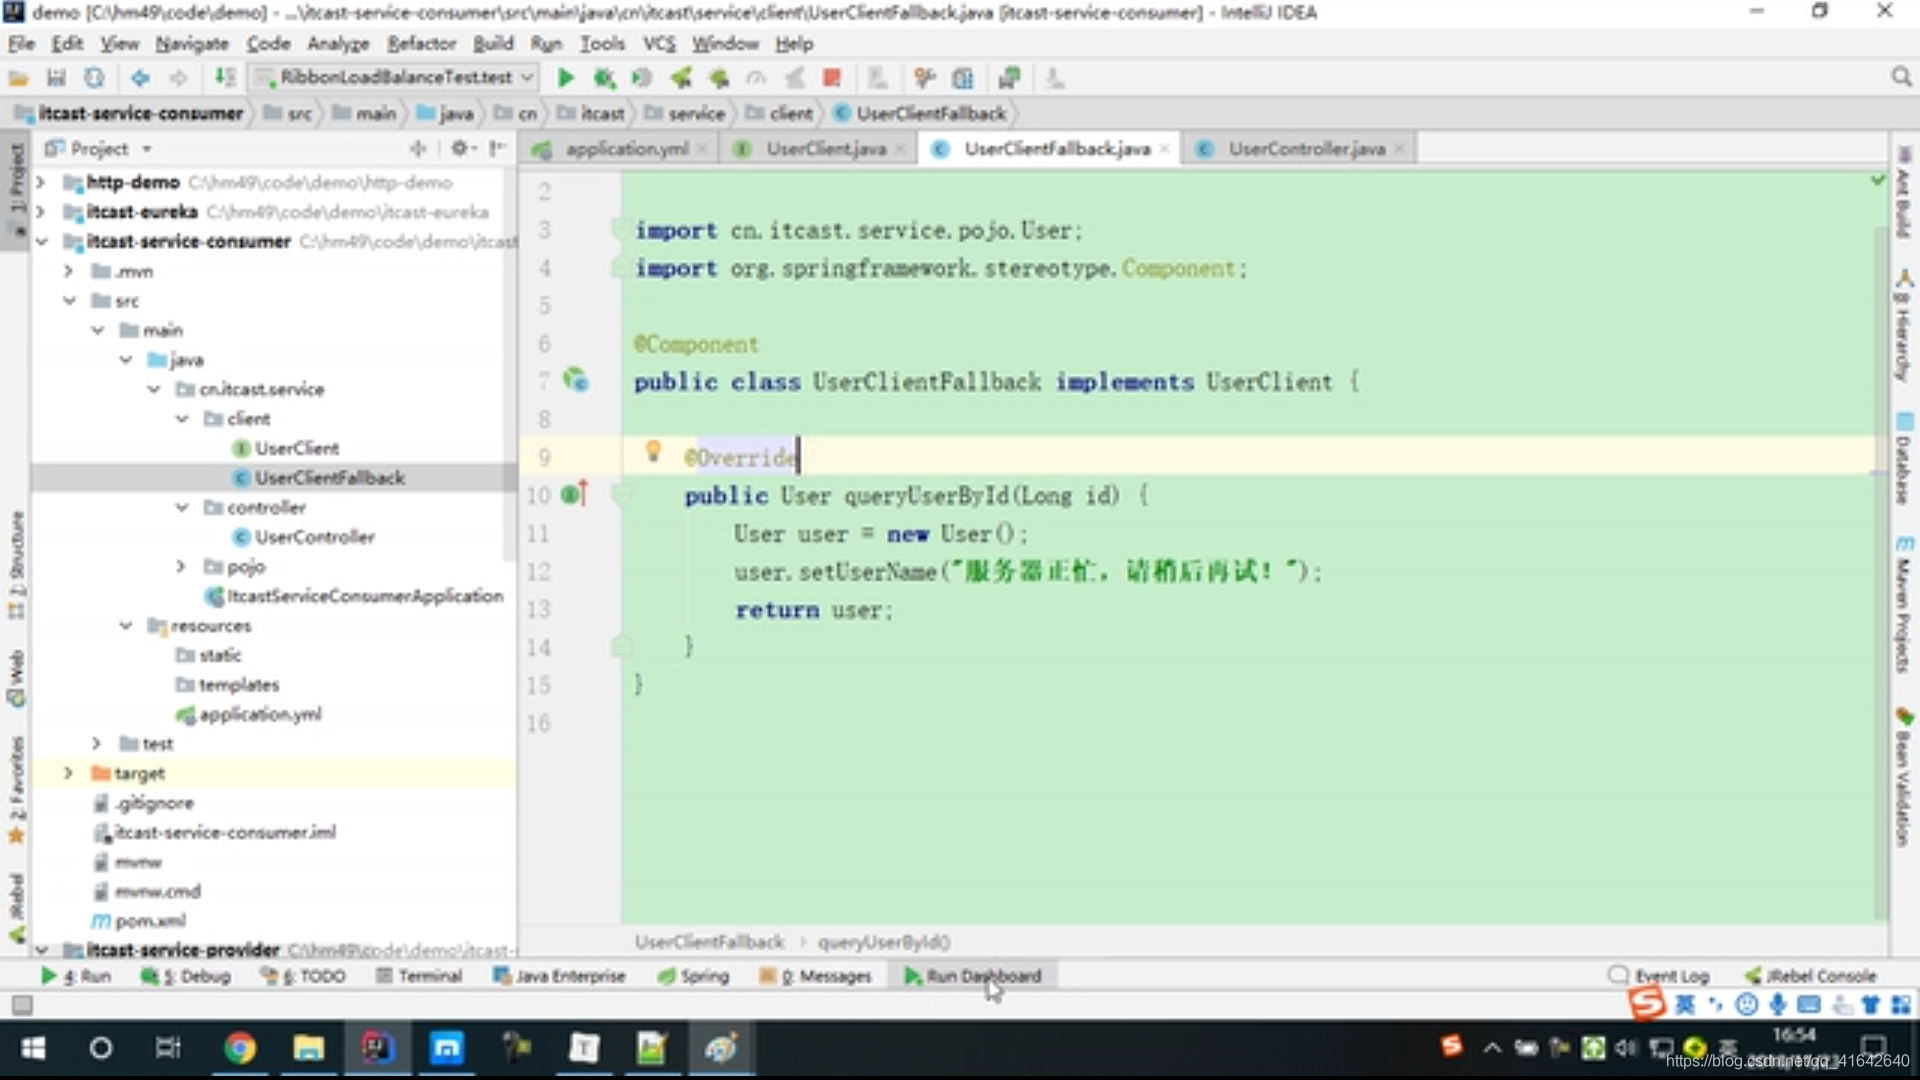This screenshot has height=1080, width=1920.
Task: Click the tool windows toggle icon in status bar
Action: pos(22,1004)
